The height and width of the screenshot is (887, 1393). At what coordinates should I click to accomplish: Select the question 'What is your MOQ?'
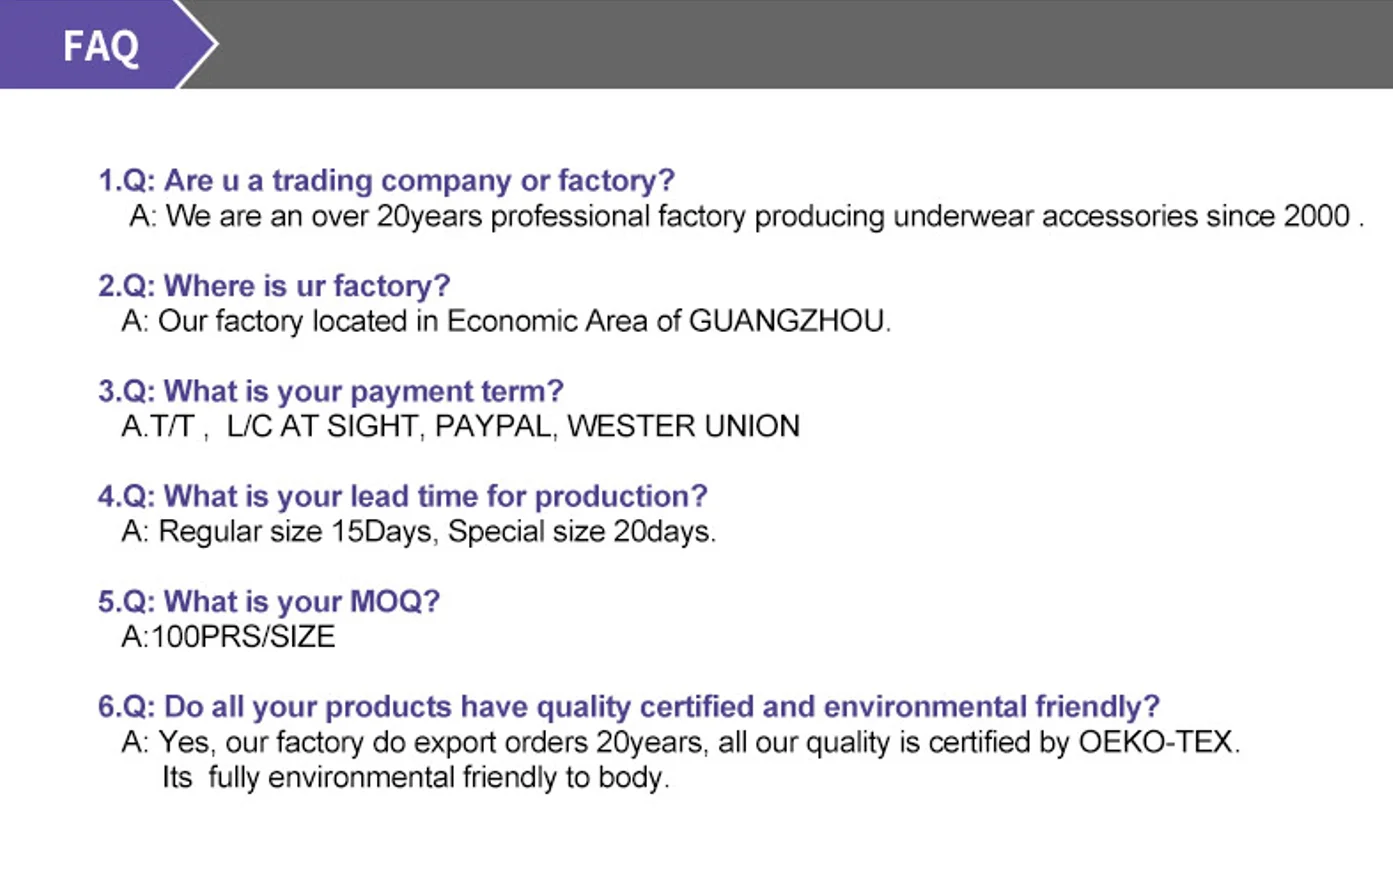click(x=268, y=601)
